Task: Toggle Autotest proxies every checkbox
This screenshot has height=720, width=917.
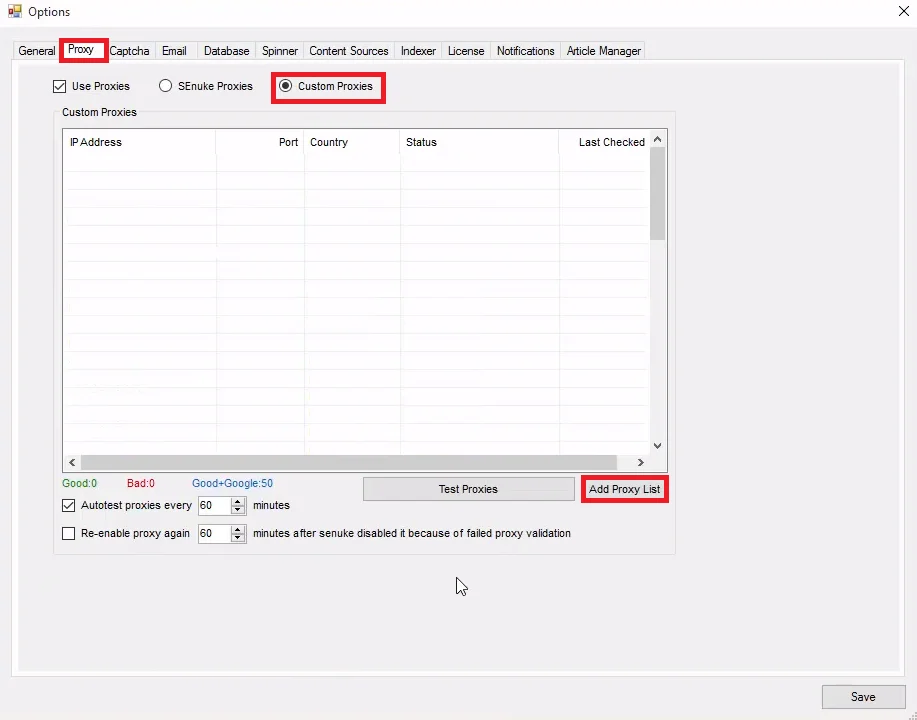Action: click(69, 506)
